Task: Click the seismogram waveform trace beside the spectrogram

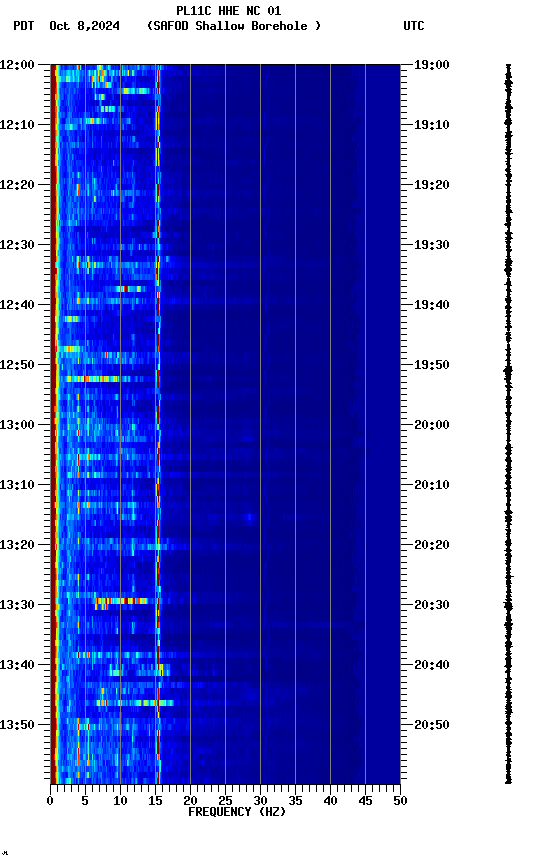Action: 508,424
